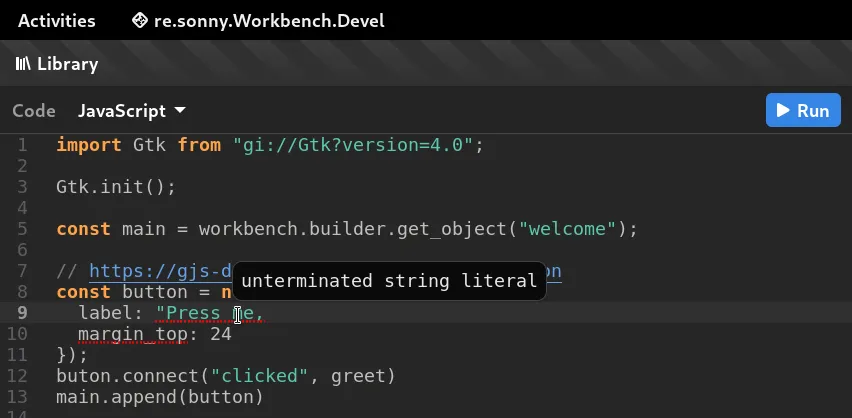Toggle the Code panel button
The width and height of the screenshot is (852, 418).
34,111
